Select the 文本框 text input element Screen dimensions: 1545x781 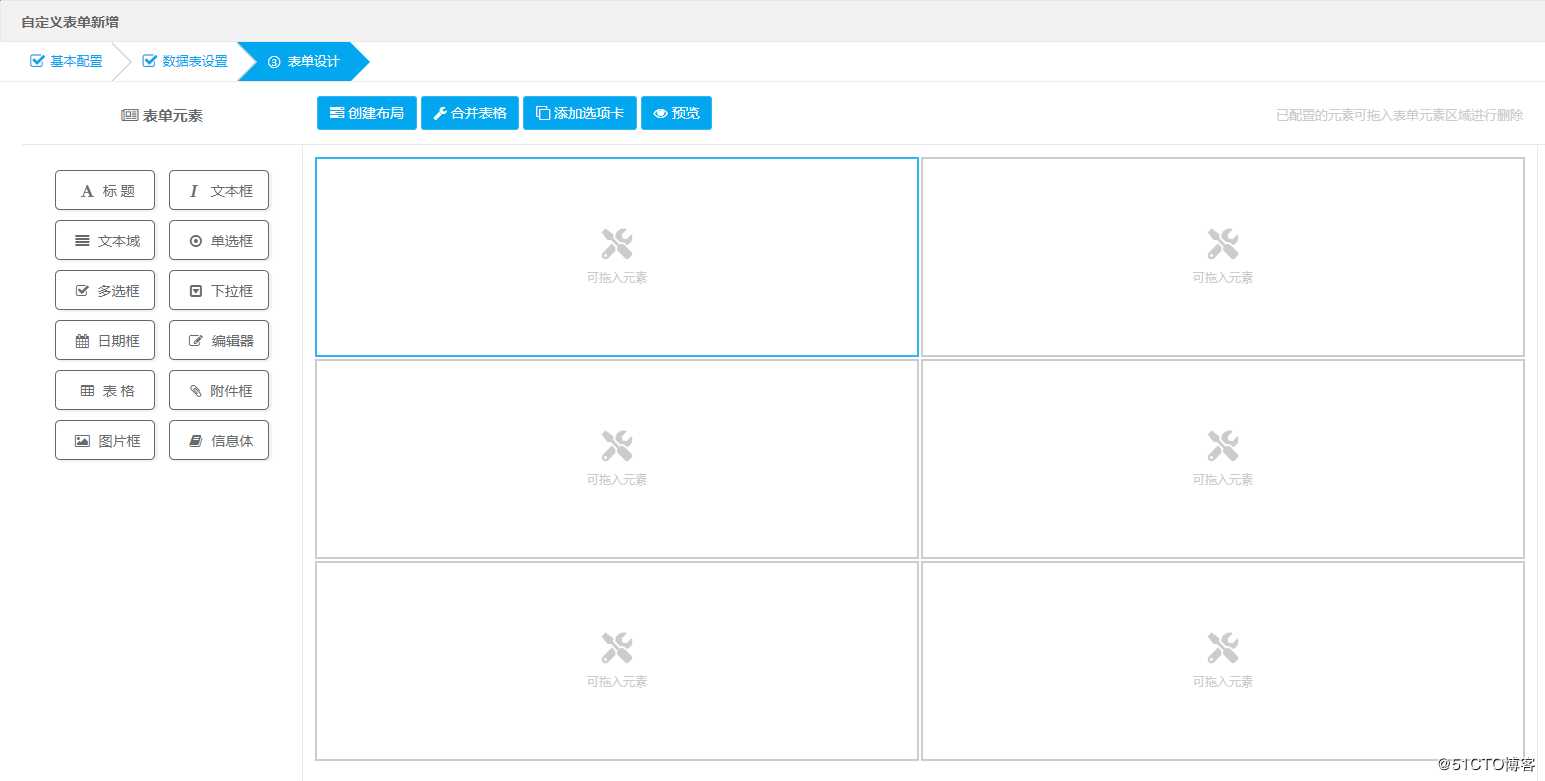(x=219, y=190)
